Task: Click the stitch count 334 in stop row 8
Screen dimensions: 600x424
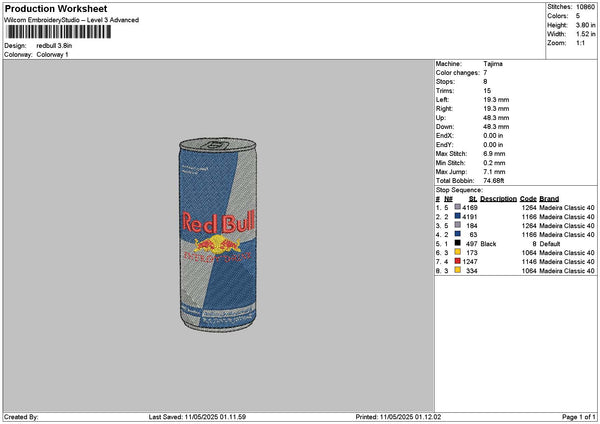Action: (x=472, y=271)
